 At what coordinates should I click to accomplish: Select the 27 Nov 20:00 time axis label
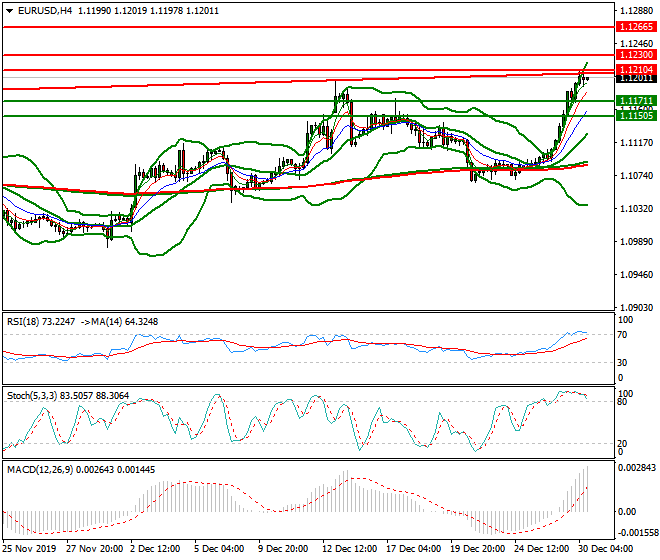(x=95, y=549)
